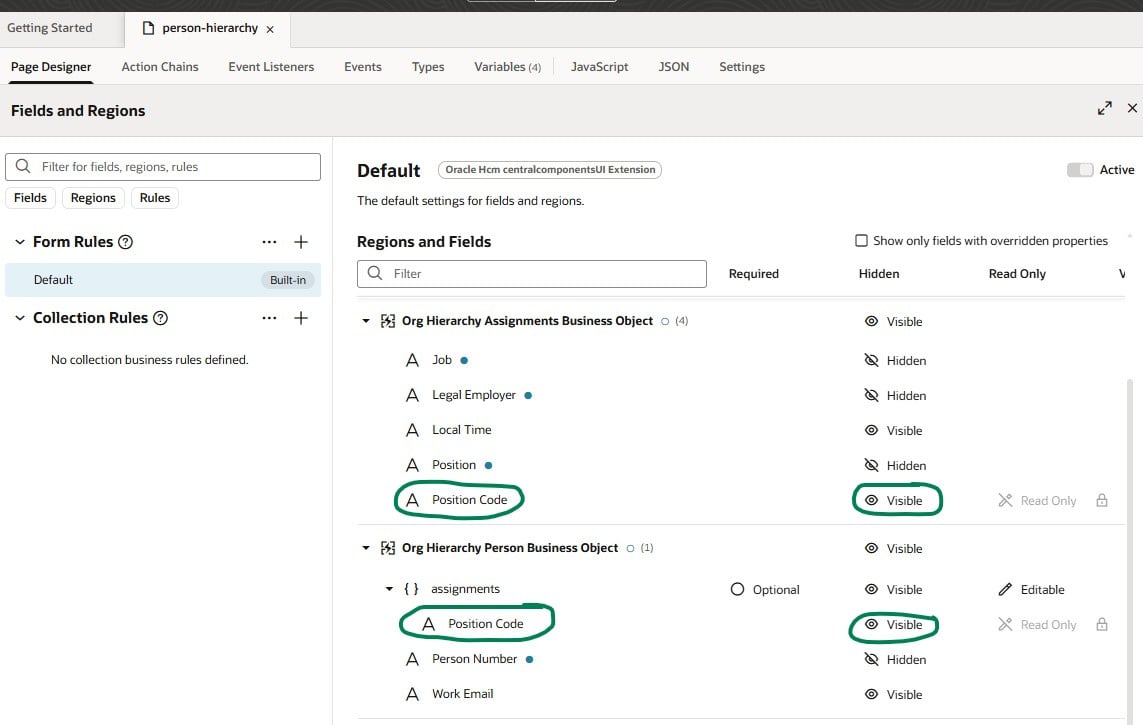Toggle visibility of Legal Employer field

pos(895,396)
